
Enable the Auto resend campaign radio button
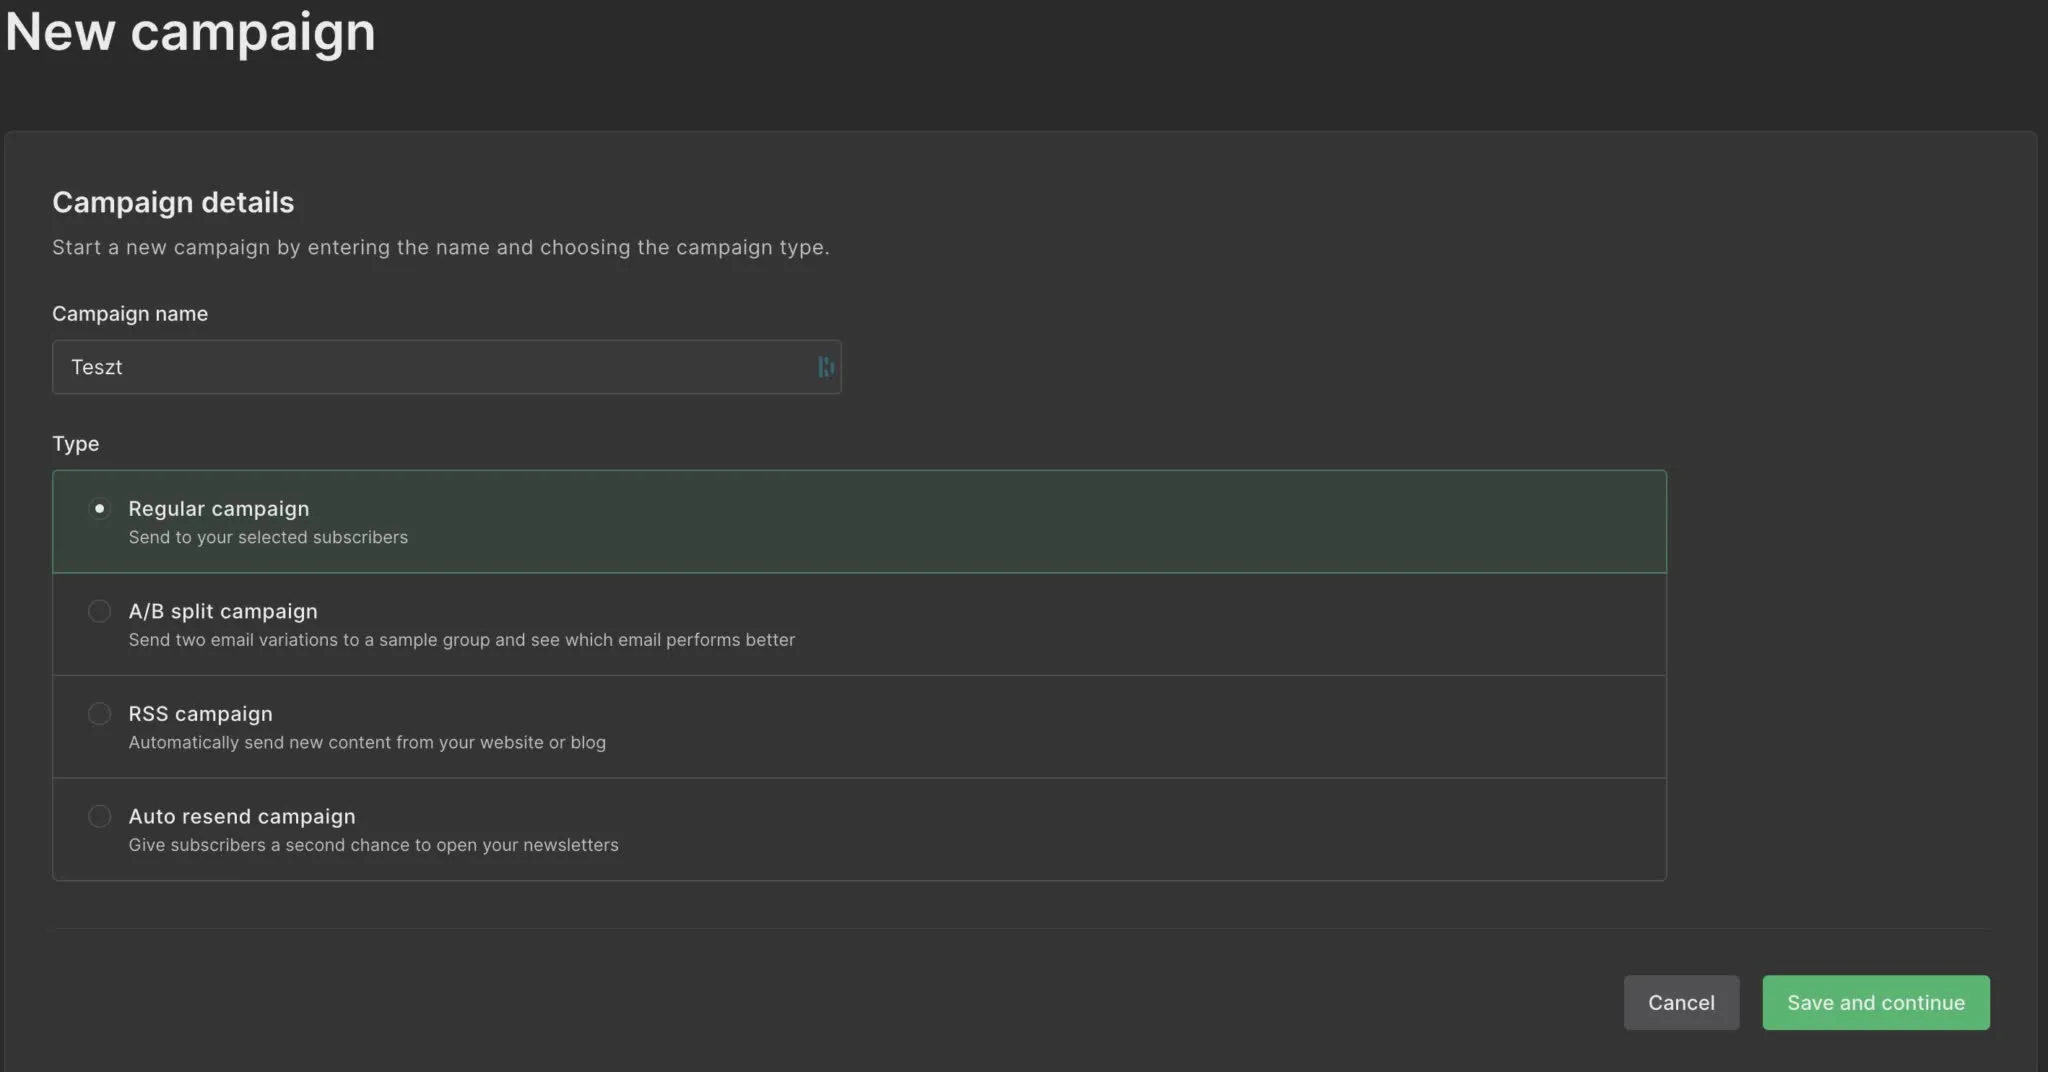[x=99, y=817]
